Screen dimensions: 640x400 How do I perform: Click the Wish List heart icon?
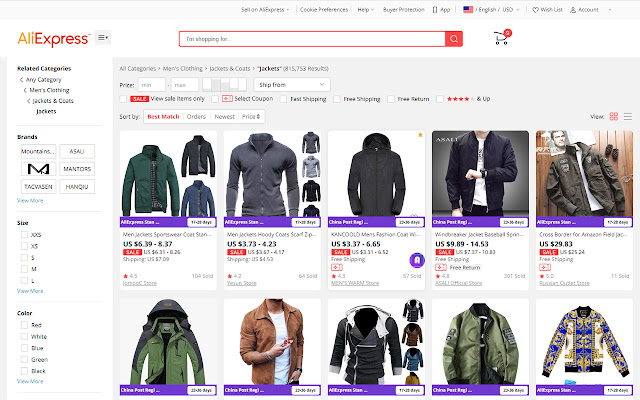coord(535,10)
